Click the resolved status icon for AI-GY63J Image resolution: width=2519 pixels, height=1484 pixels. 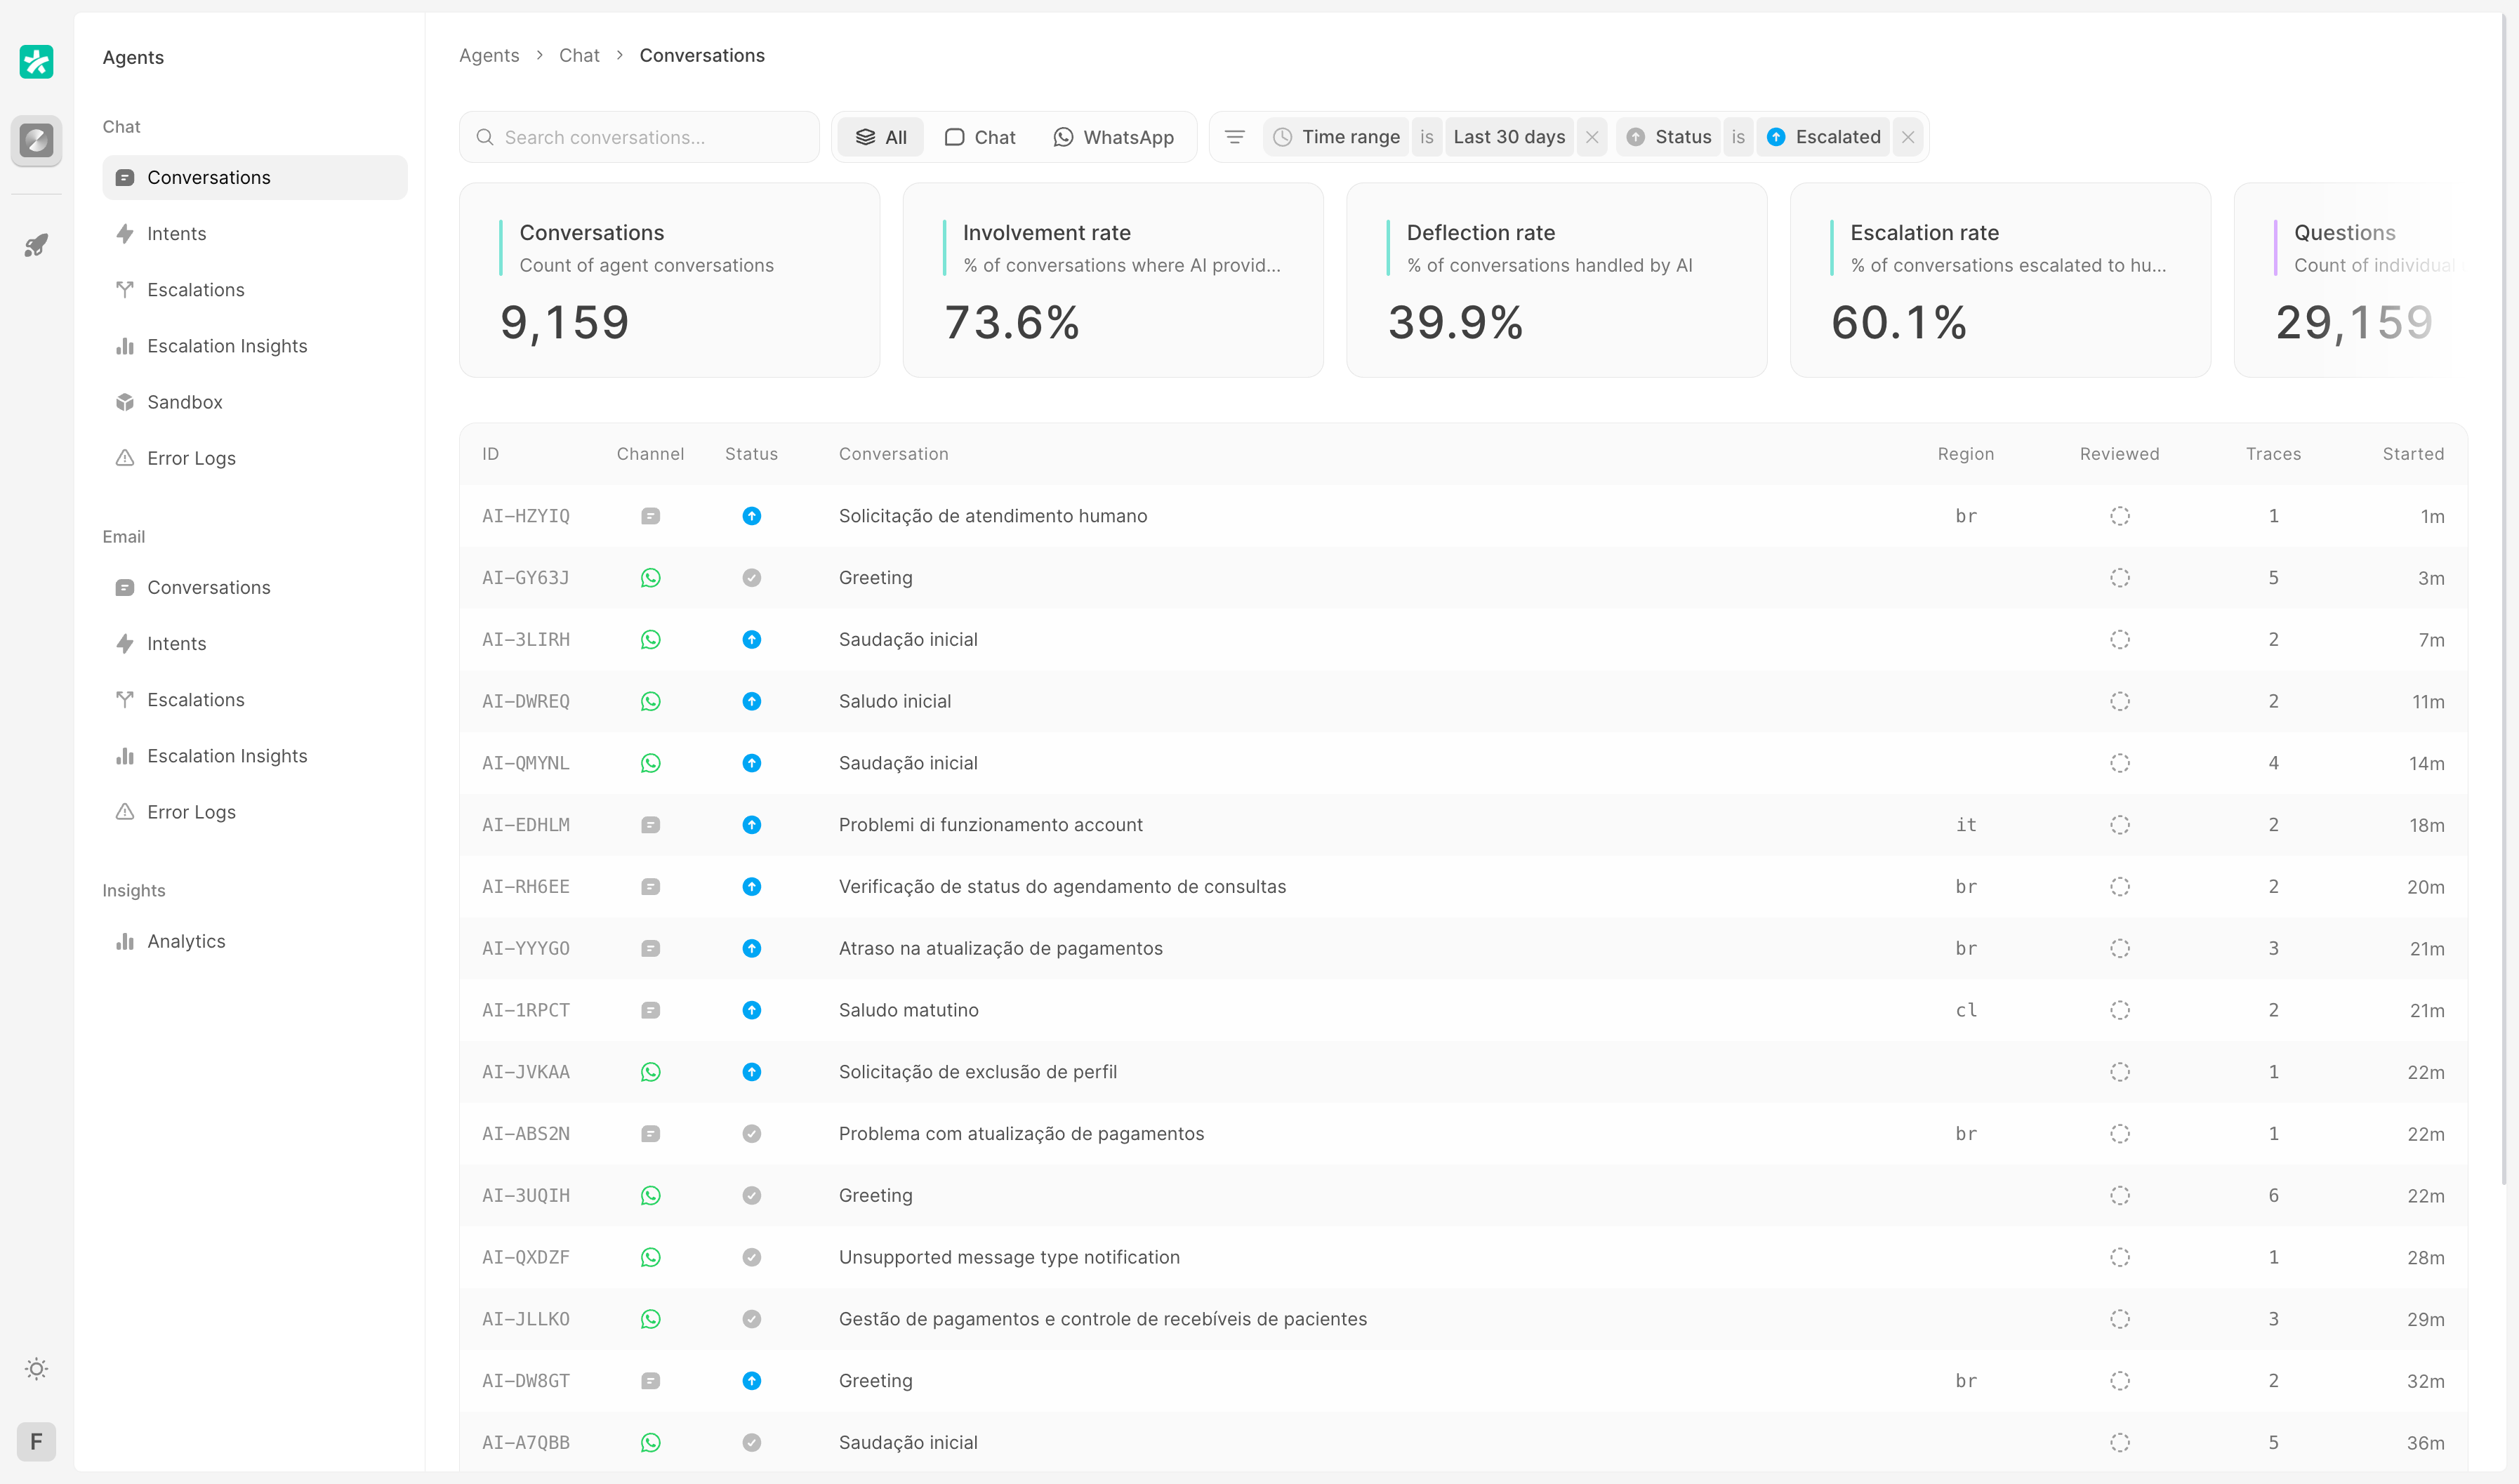(752, 578)
